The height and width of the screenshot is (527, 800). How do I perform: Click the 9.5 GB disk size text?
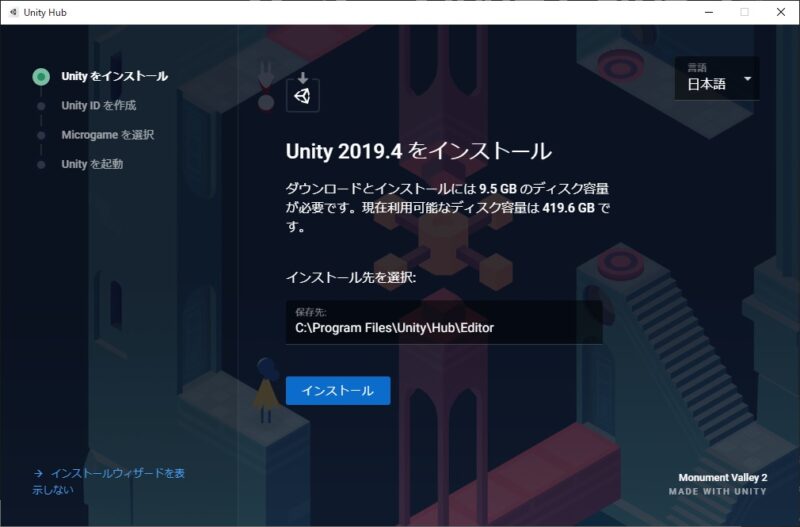[x=498, y=189]
